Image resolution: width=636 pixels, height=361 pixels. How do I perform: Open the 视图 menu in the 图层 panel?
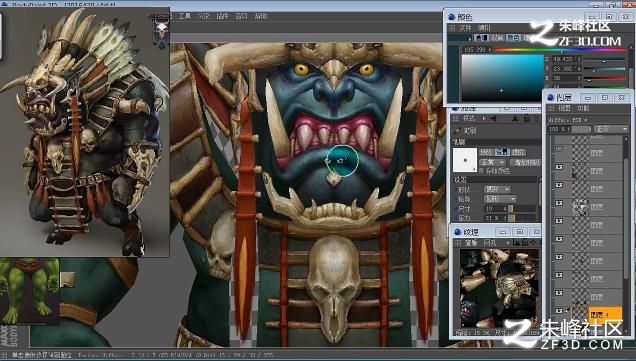pyautogui.click(x=564, y=108)
